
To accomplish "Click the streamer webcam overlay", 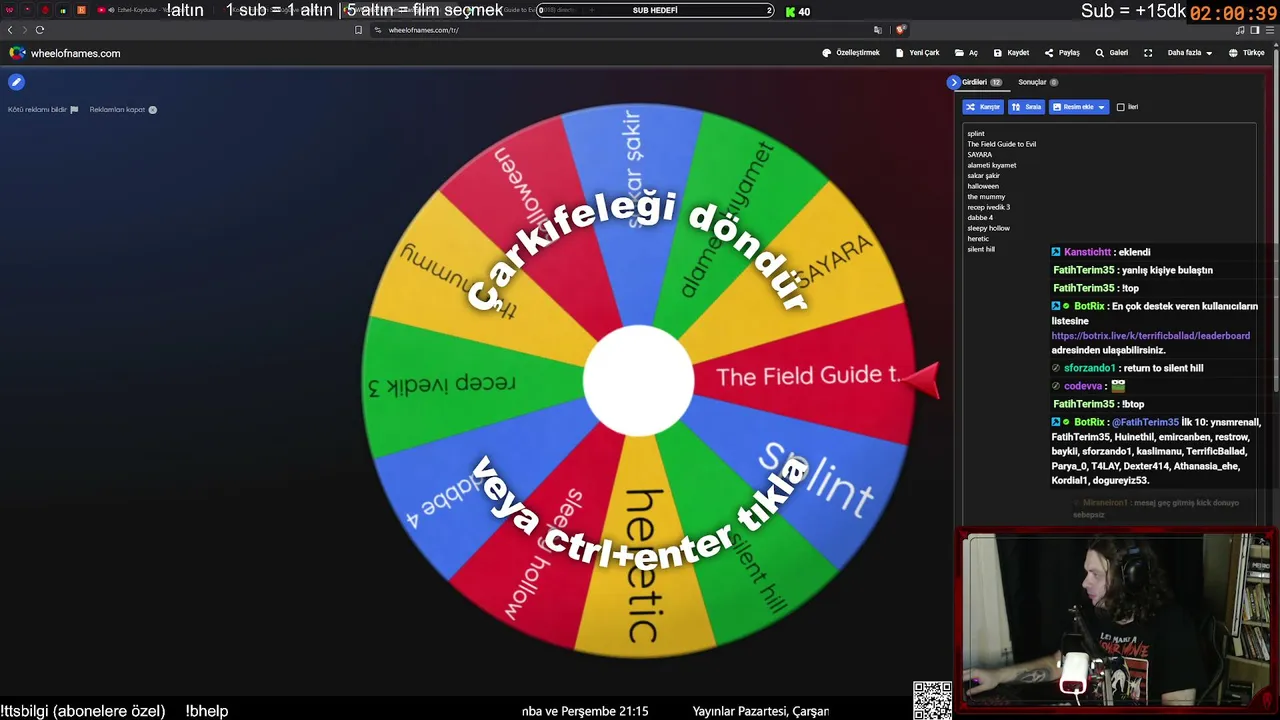I will pos(1118,621).
